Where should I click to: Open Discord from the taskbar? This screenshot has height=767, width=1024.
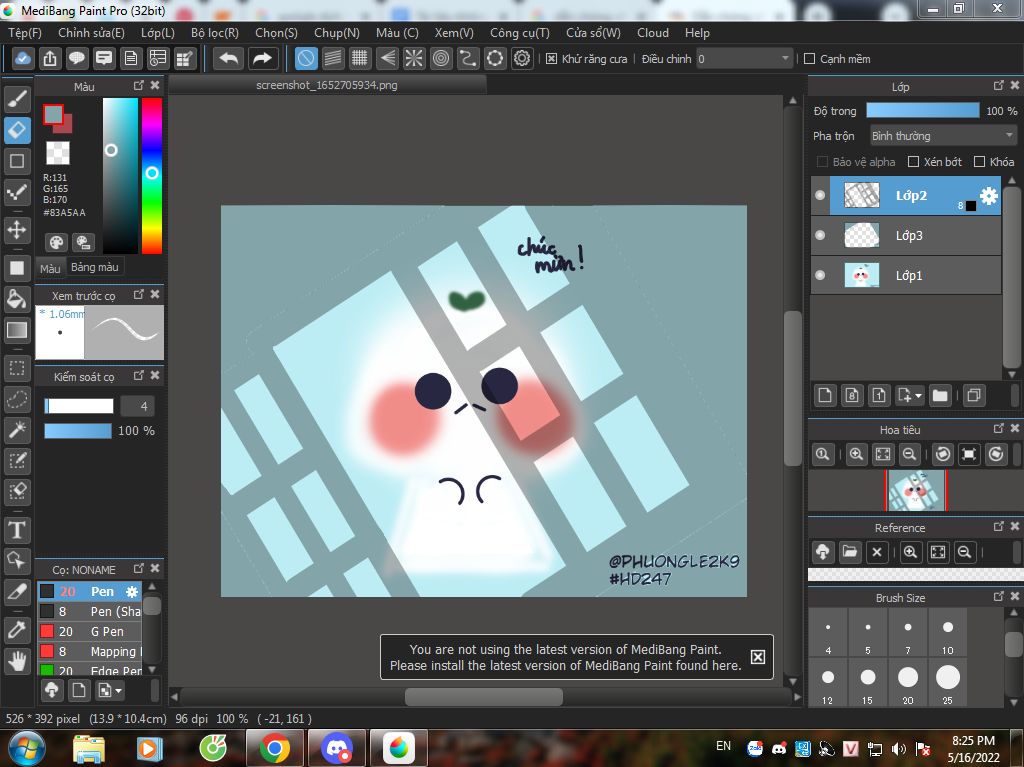pyautogui.click(x=337, y=749)
